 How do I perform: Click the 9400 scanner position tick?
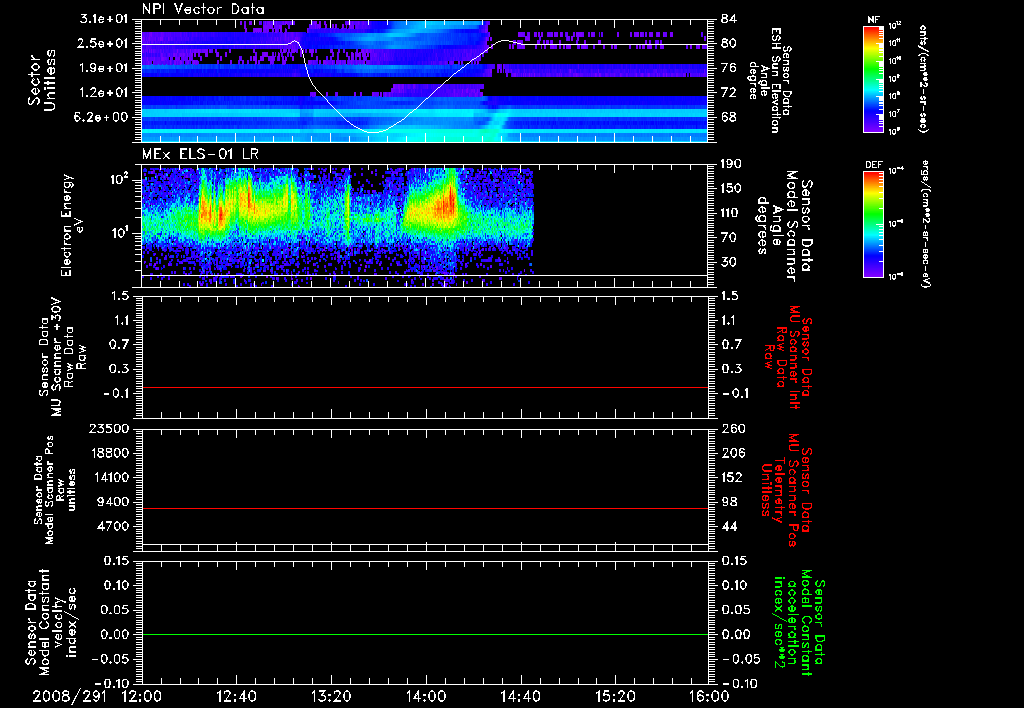[x=112, y=502]
